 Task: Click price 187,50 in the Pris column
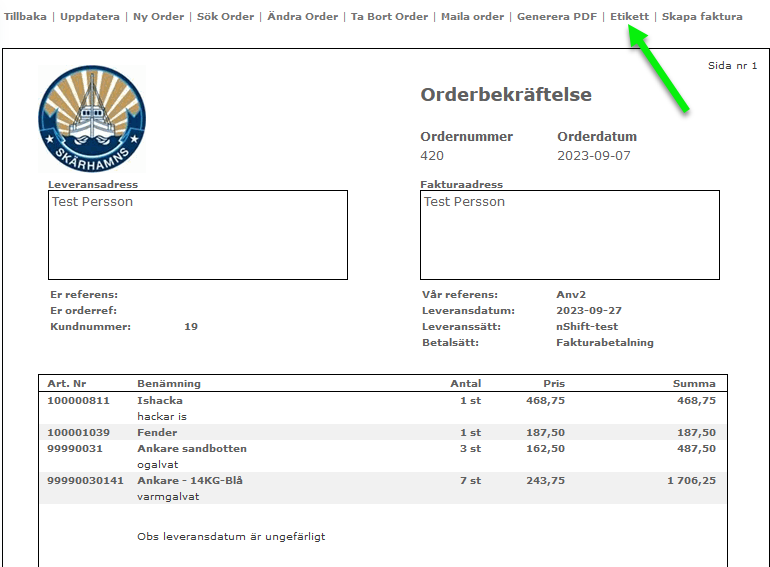tap(546, 432)
